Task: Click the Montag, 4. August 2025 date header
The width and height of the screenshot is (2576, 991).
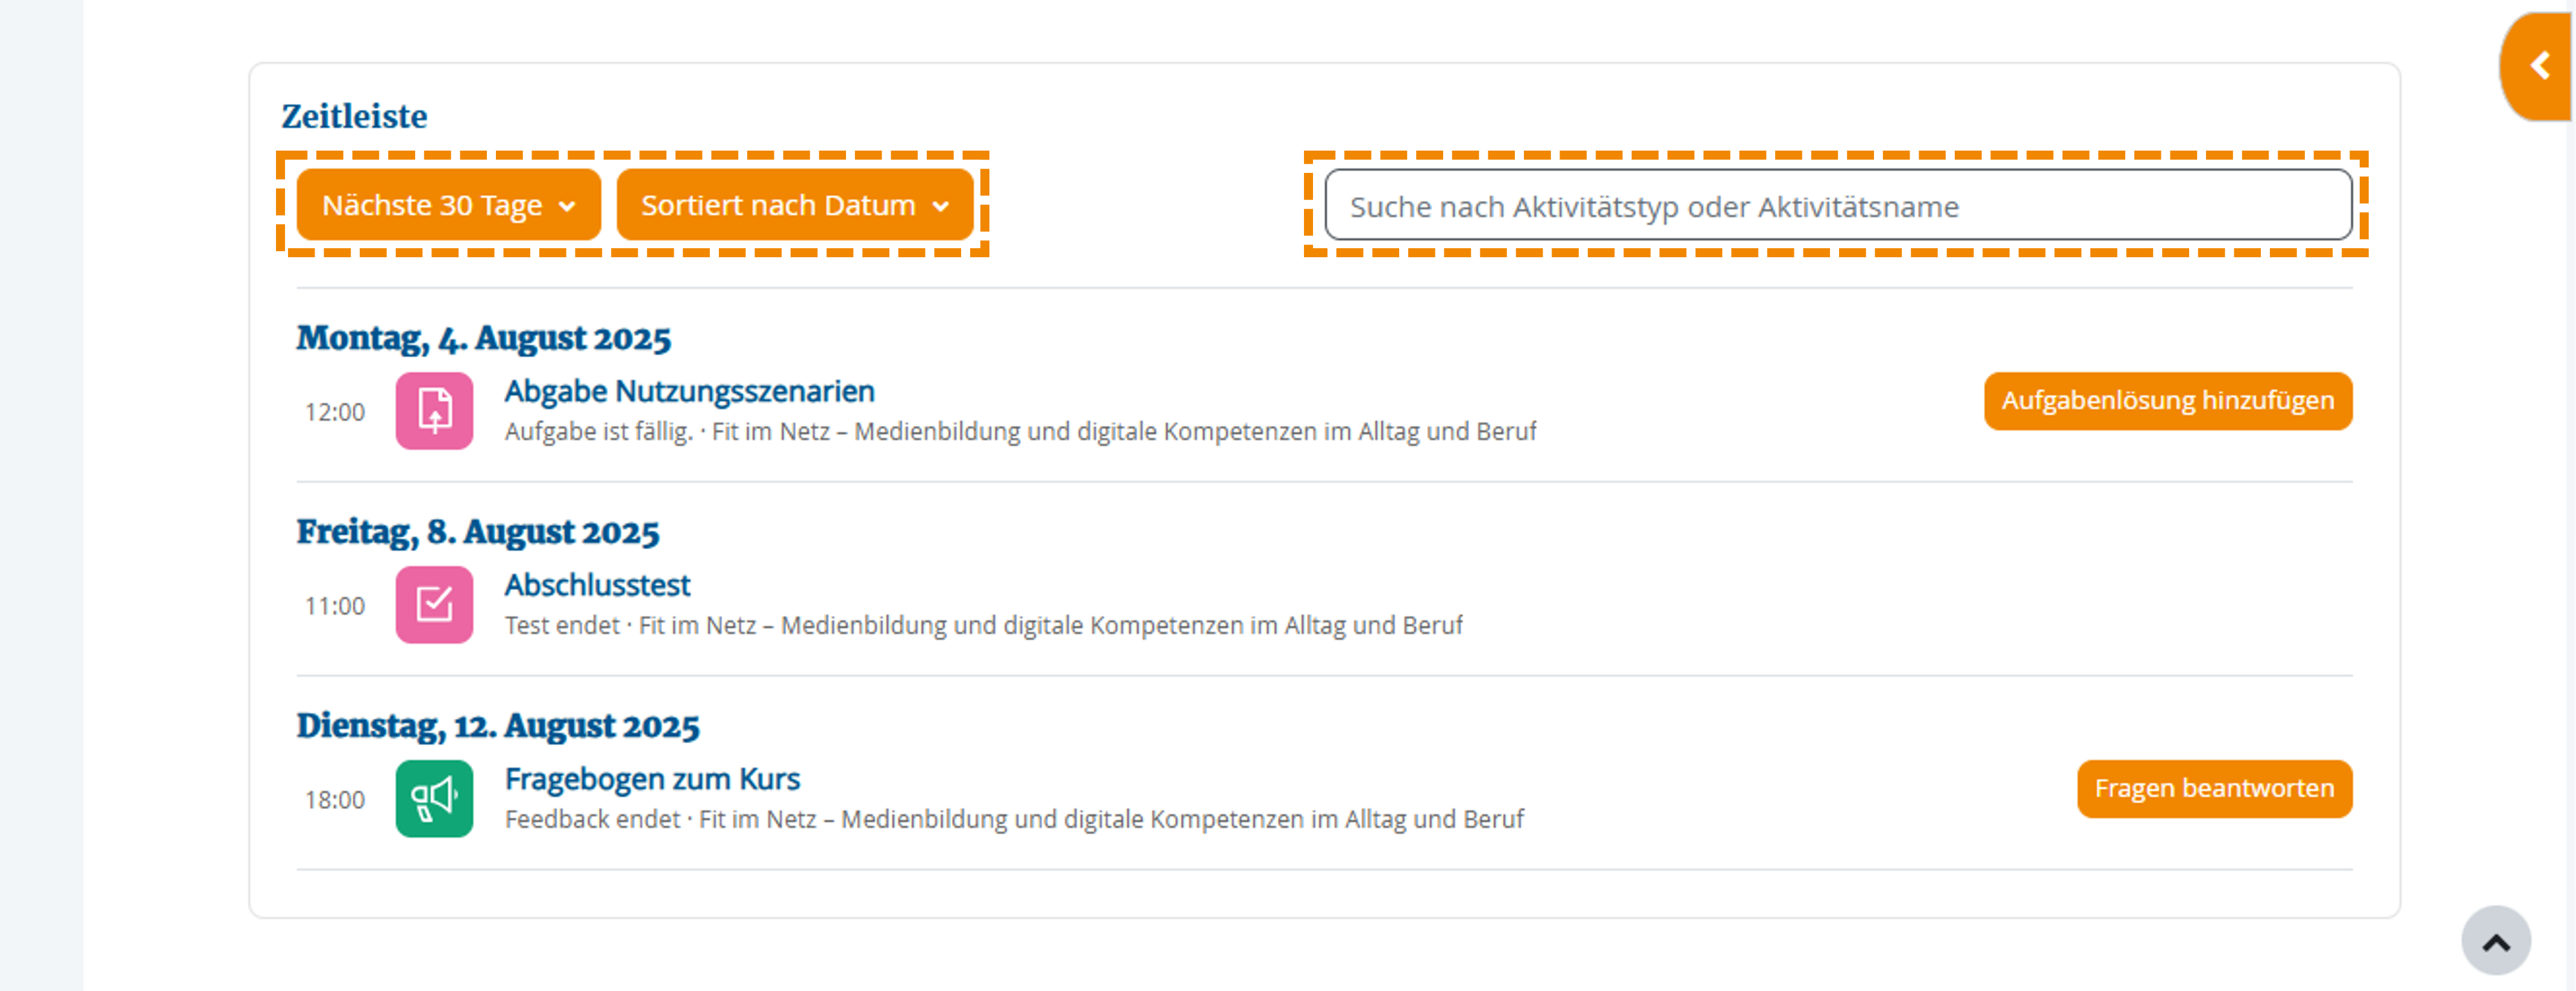Action: pos(484,337)
